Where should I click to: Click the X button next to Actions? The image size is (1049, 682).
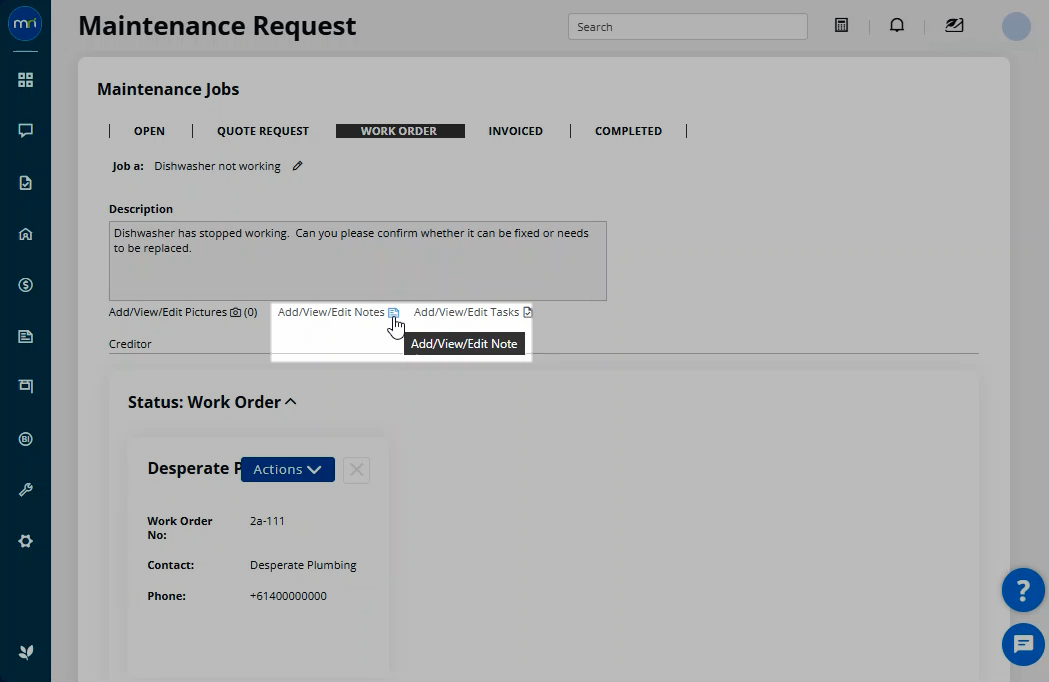click(x=357, y=470)
